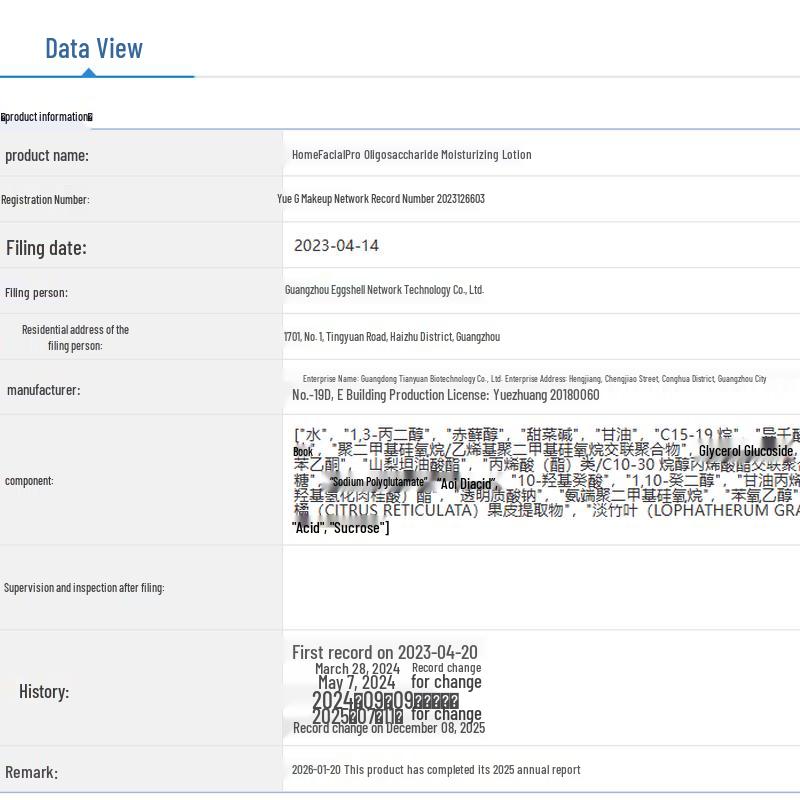Image resolution: width=800 pixels, height=800 pixels.
Task: Select Record change on December 08, 2025
Action: click(x=389, y=728)
